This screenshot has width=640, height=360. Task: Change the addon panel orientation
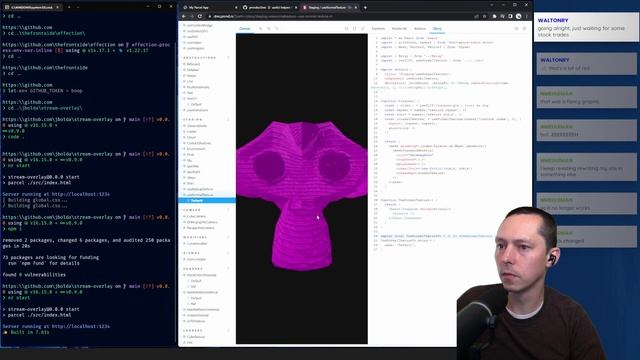coord(516,29)
